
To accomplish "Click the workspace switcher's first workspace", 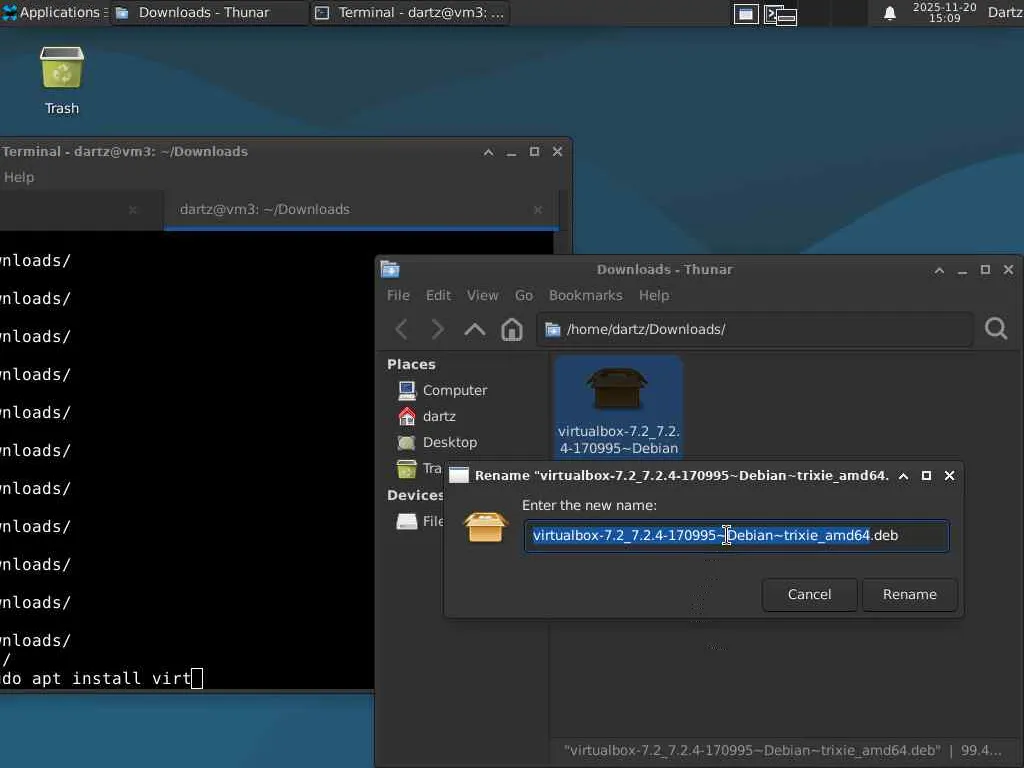I will pos(746,14).
